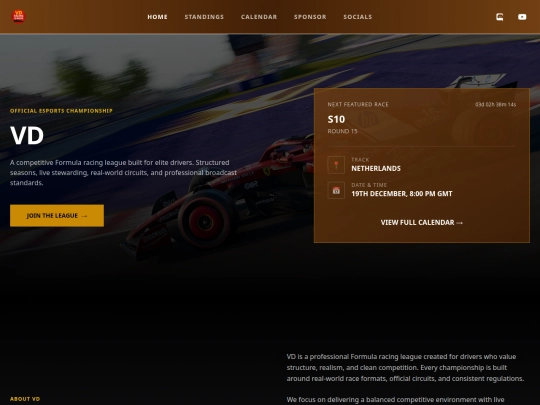Follow the View Full Calendar link
This screenshot has height=405, width=540.
422,222
